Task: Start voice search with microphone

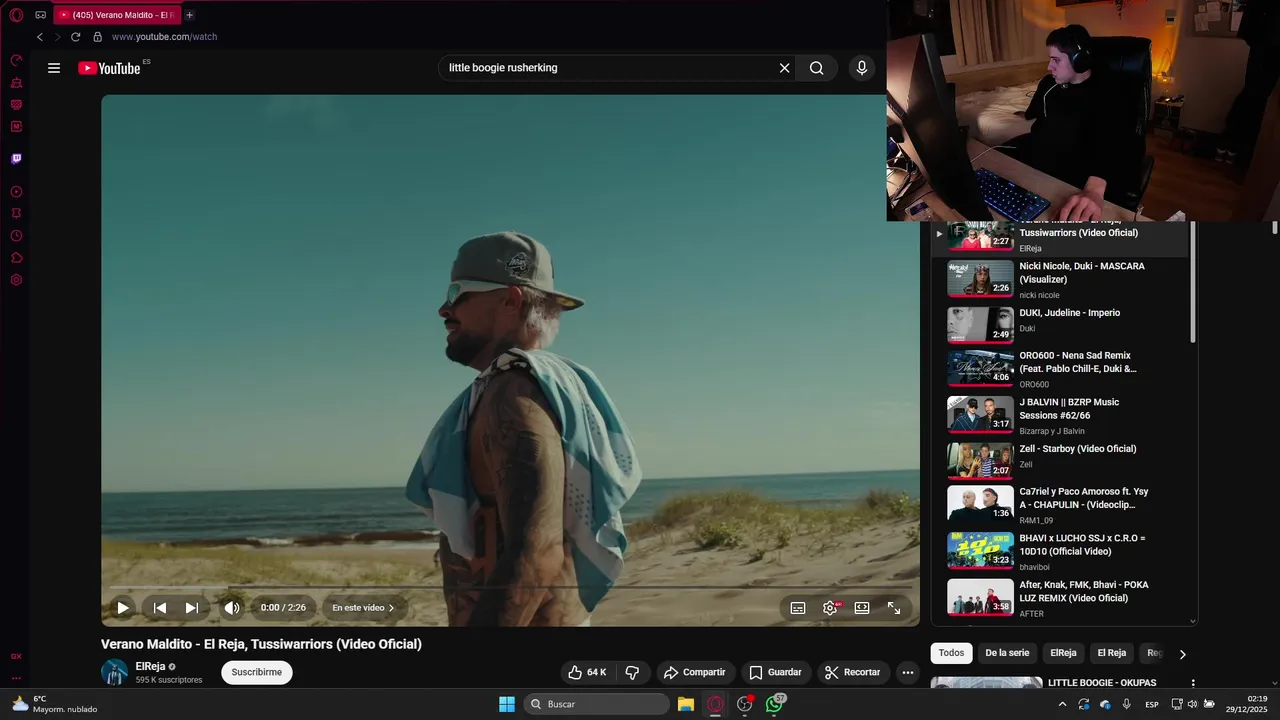Action: coord(862,68)
